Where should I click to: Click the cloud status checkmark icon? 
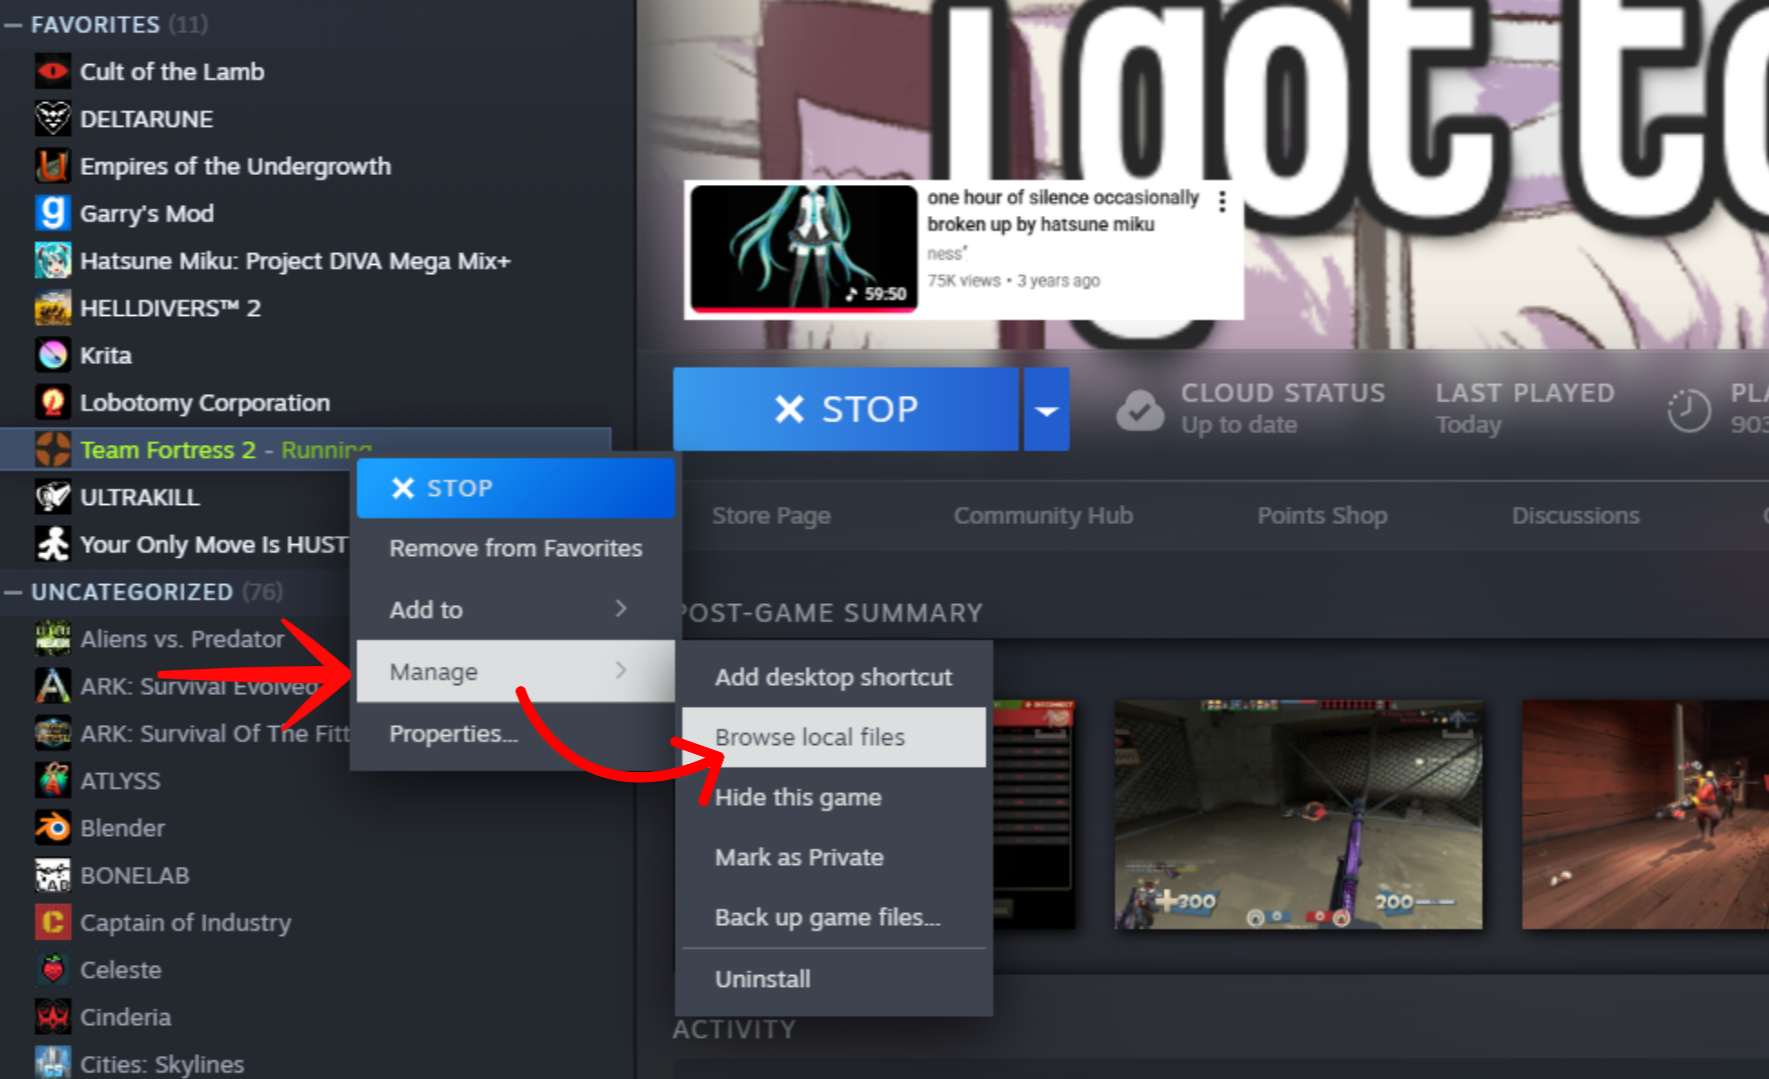tap(1140, 410)
